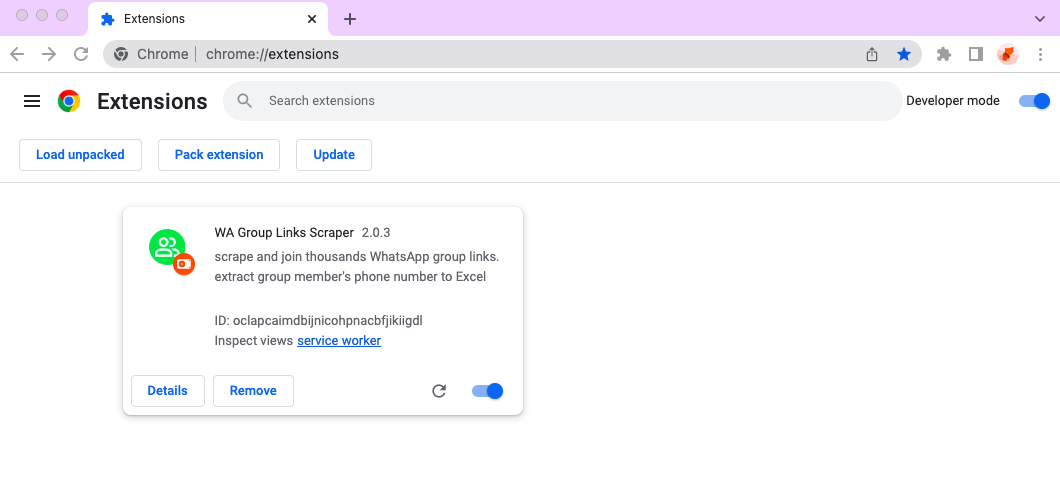Remove the WA Group Links Scraper extension
1060x490 pixels.
[254, 391]
